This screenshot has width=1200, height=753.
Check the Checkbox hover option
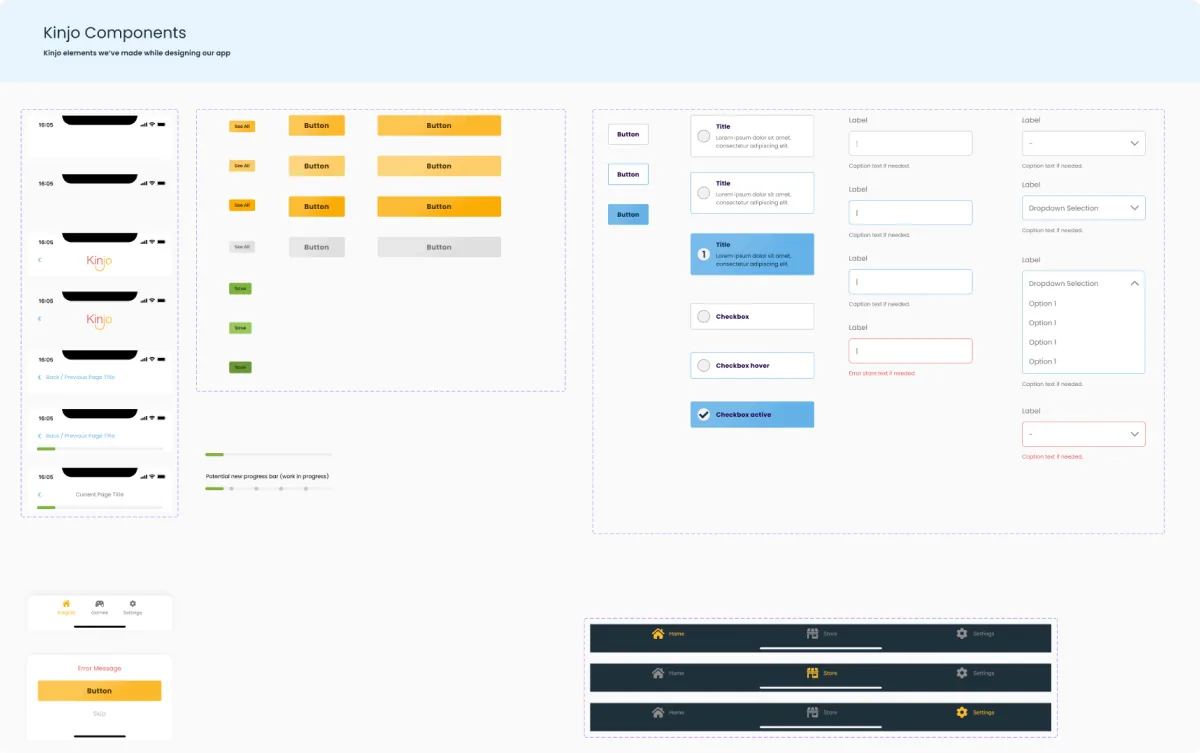tap(704, 365)
